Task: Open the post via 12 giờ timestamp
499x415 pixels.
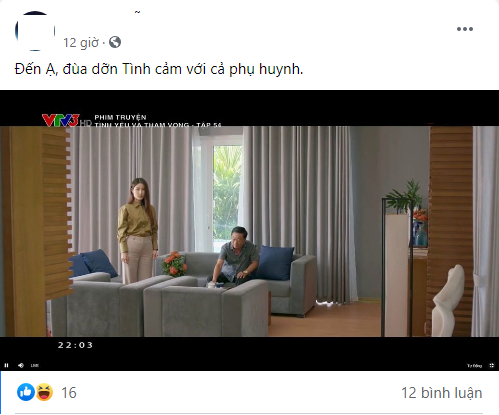Action: (81, 43)
